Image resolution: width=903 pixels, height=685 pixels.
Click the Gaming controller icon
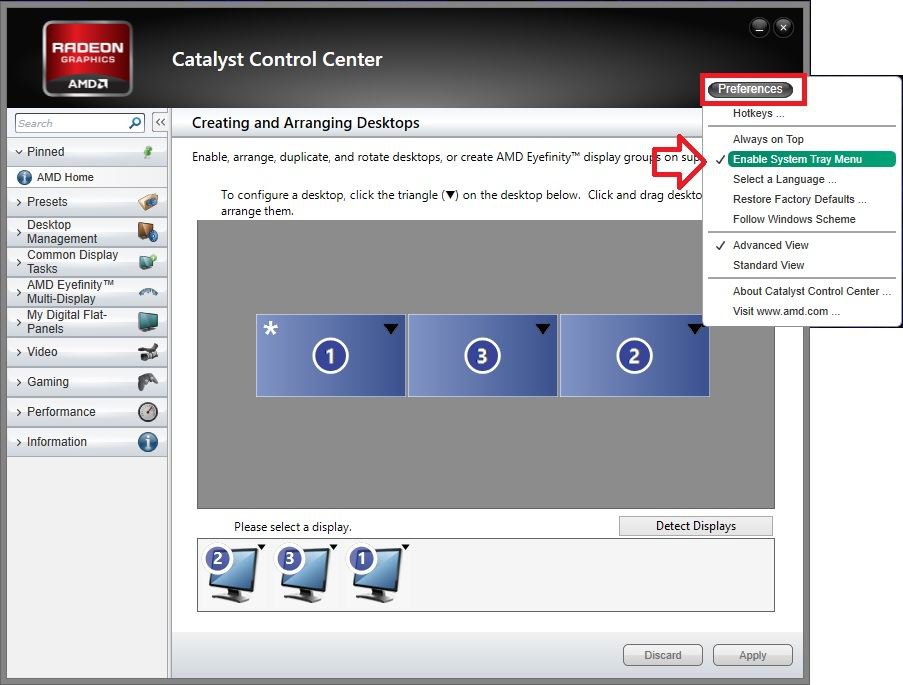(148, 381)
